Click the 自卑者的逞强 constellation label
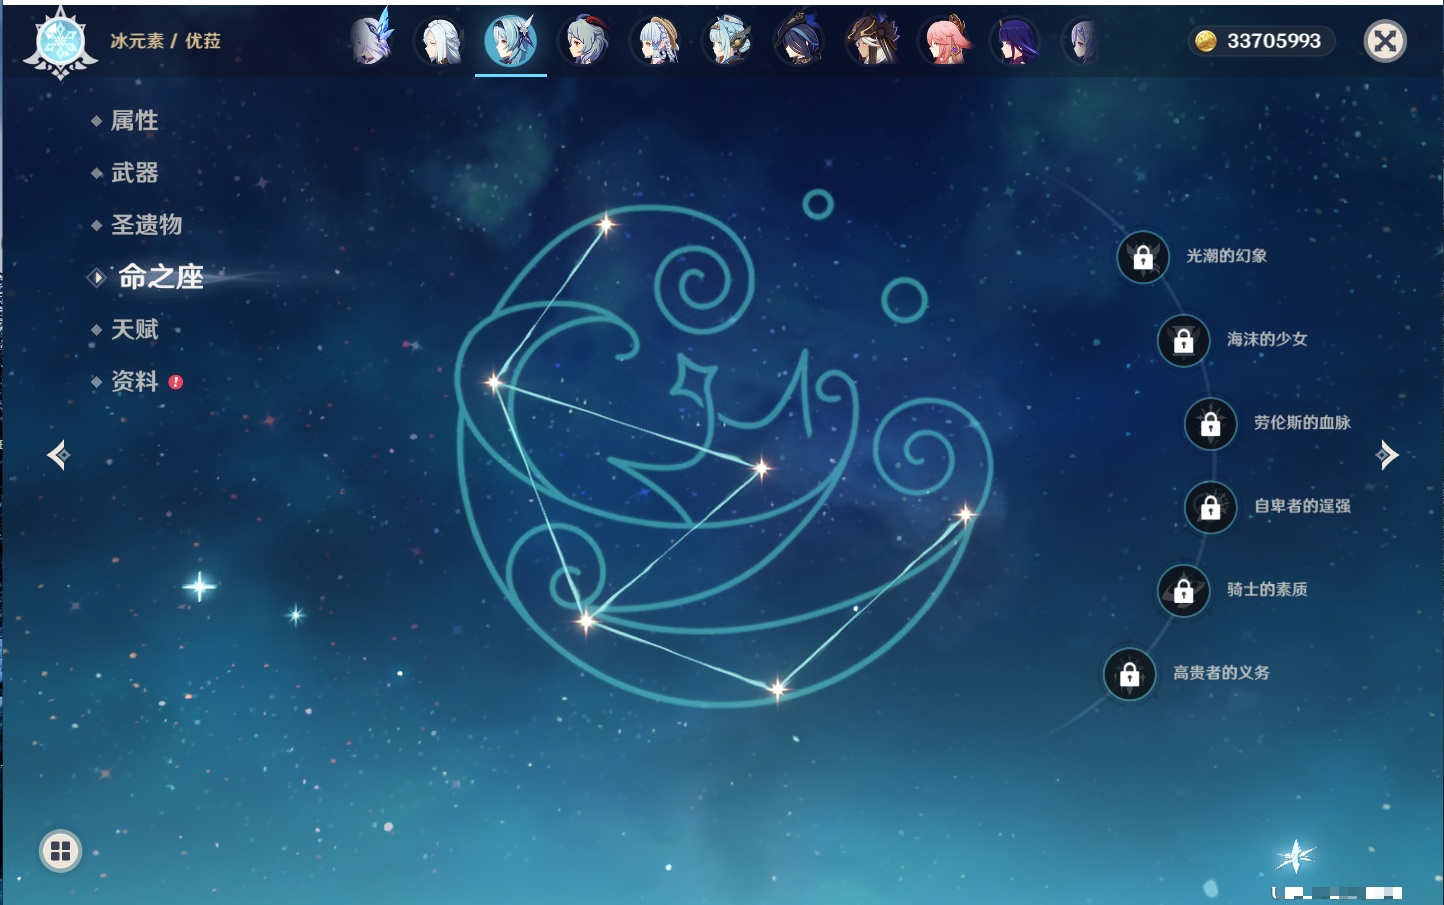Viewport: 1444px width, 905px height. pos(1302,506)
